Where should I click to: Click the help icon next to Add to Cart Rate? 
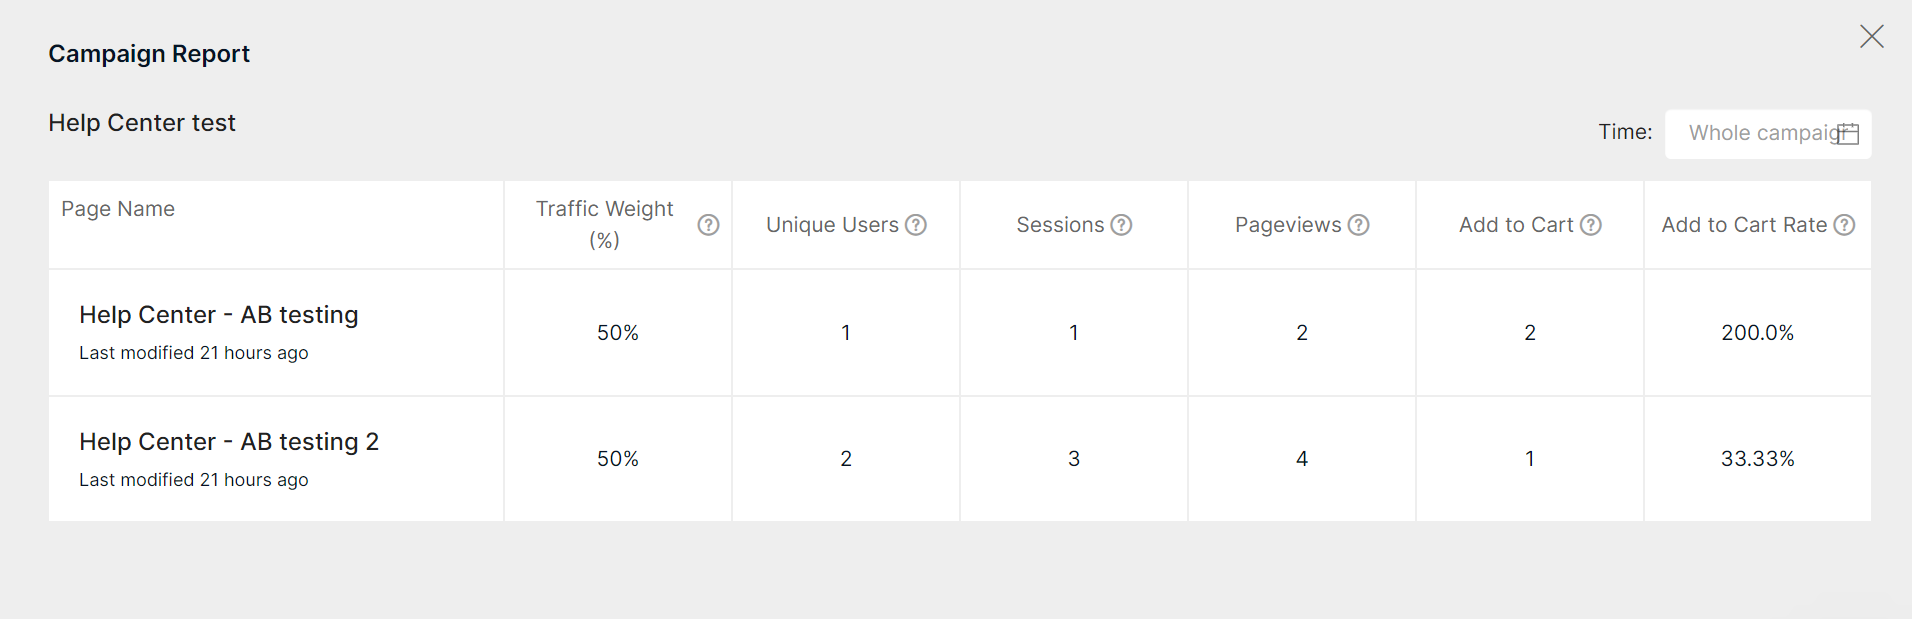pyautogui.click(x=1845, y=225)
